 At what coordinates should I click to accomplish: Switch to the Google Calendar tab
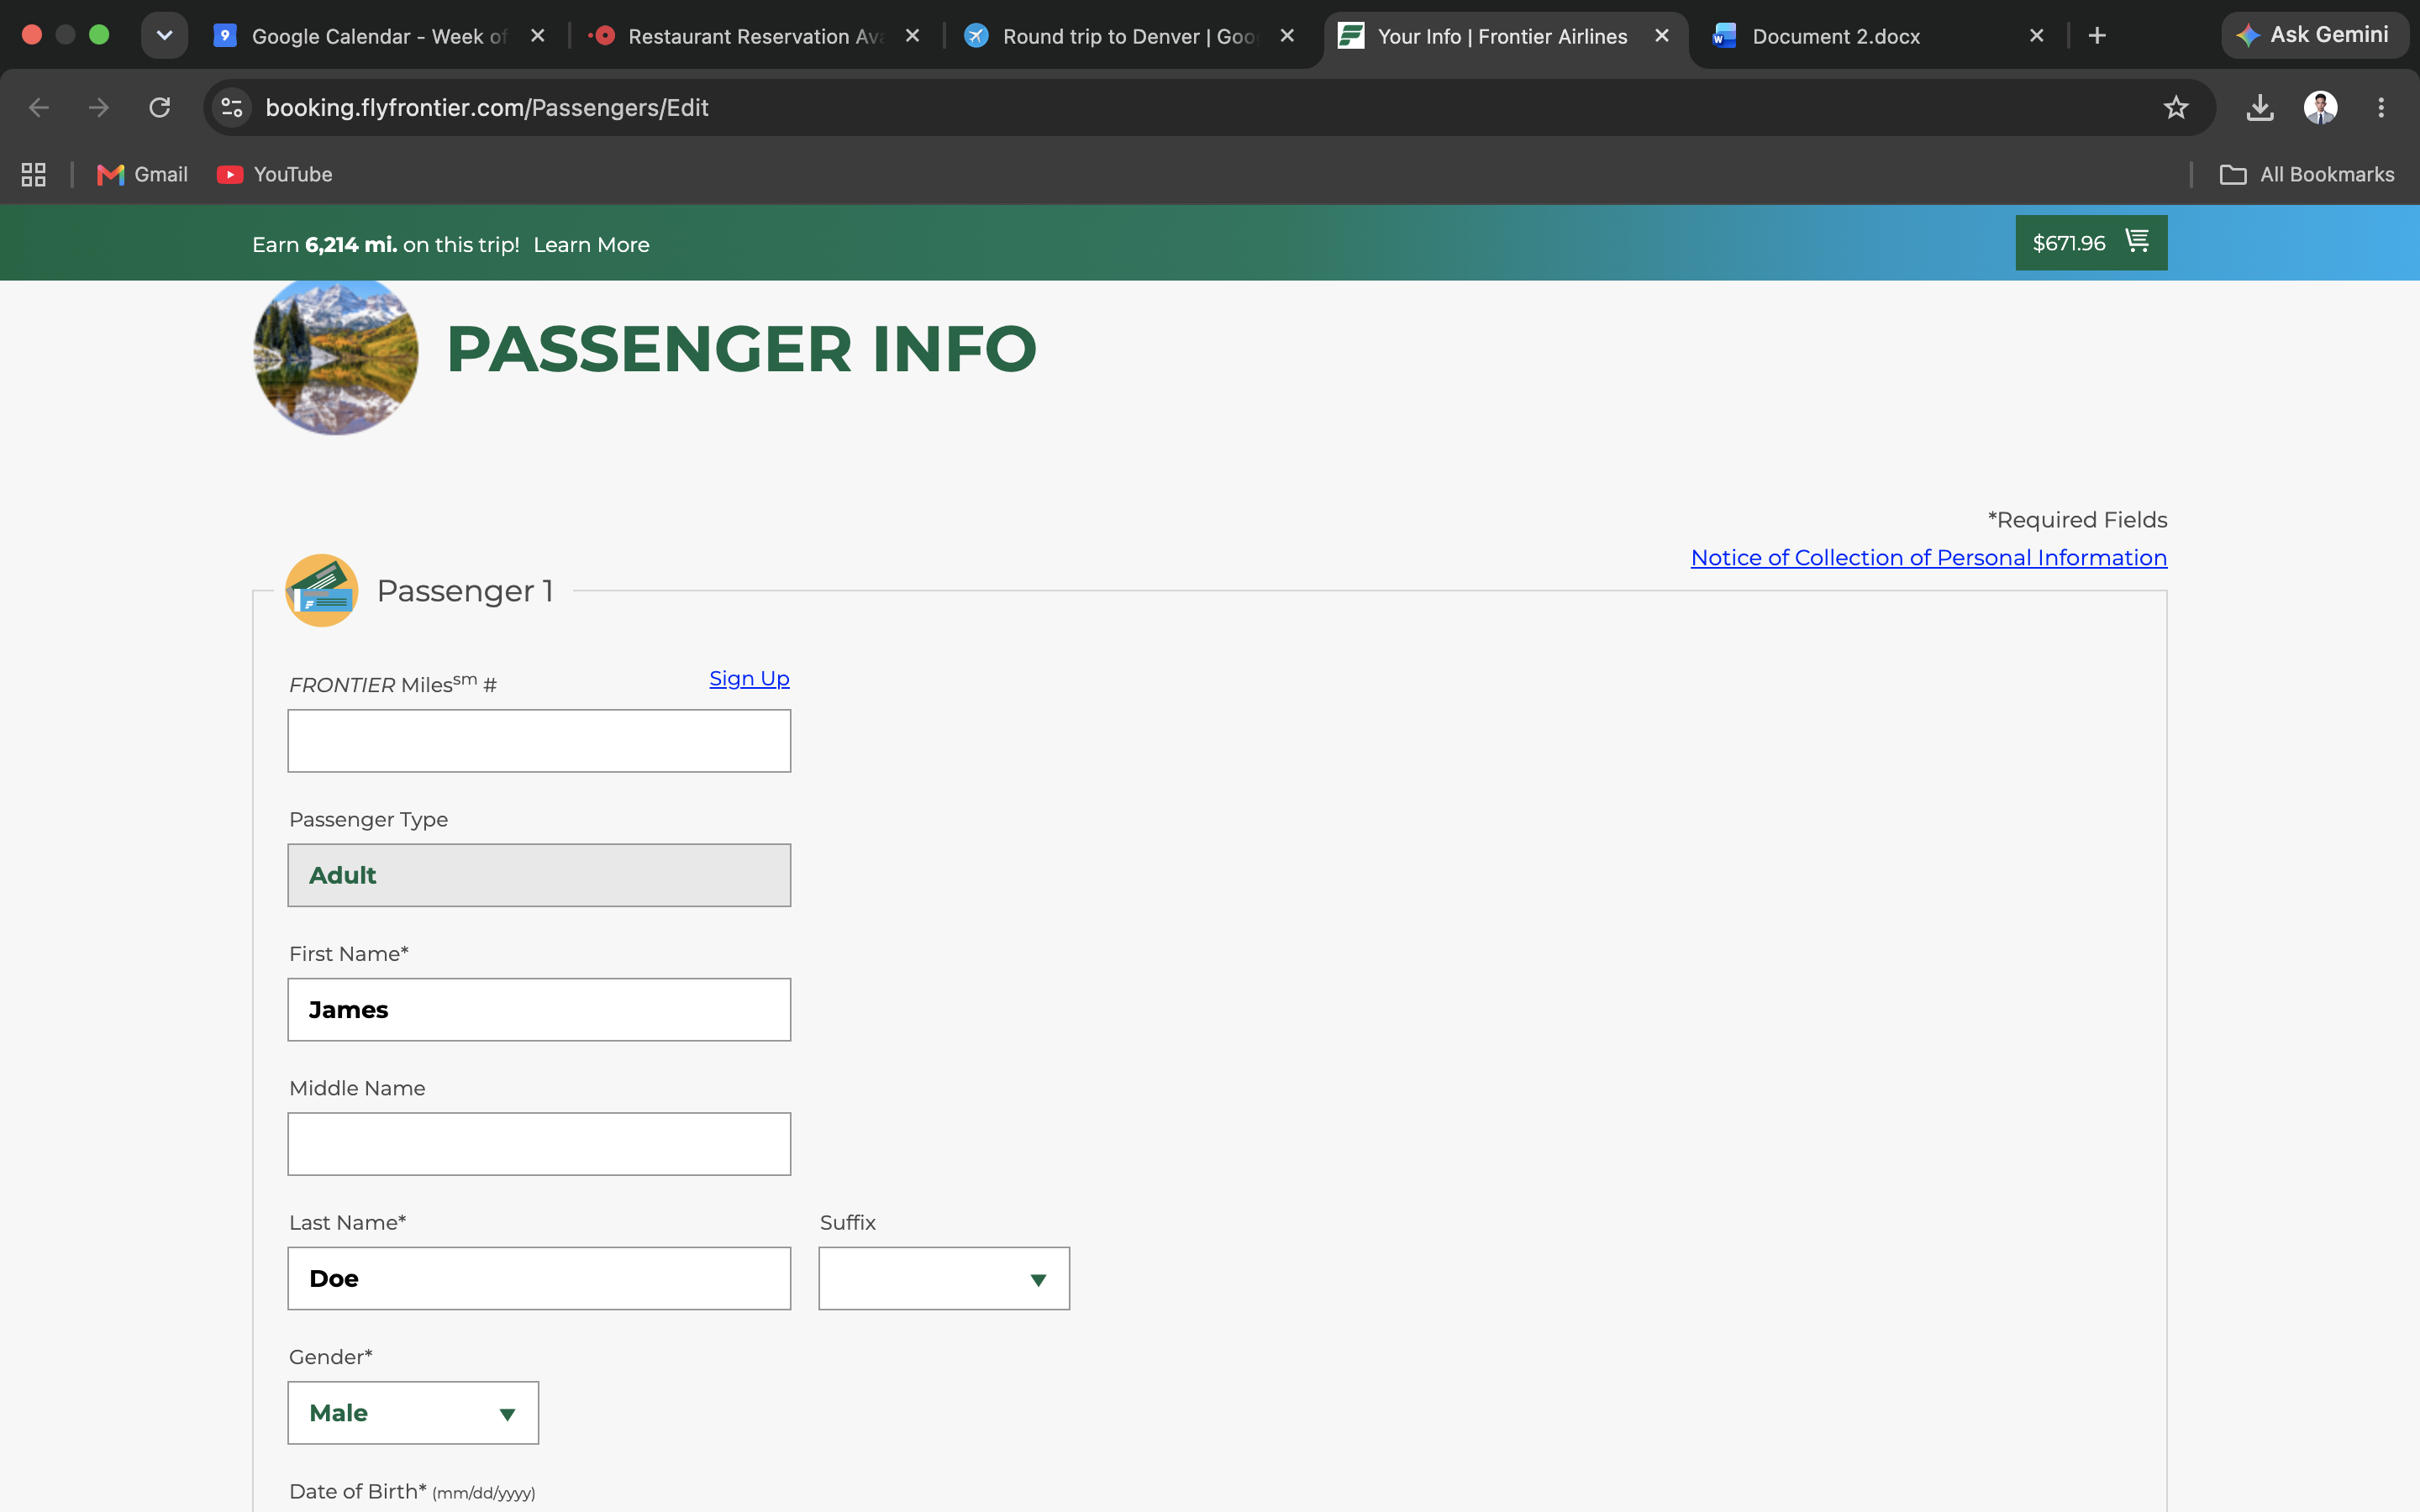click(379, 36)
